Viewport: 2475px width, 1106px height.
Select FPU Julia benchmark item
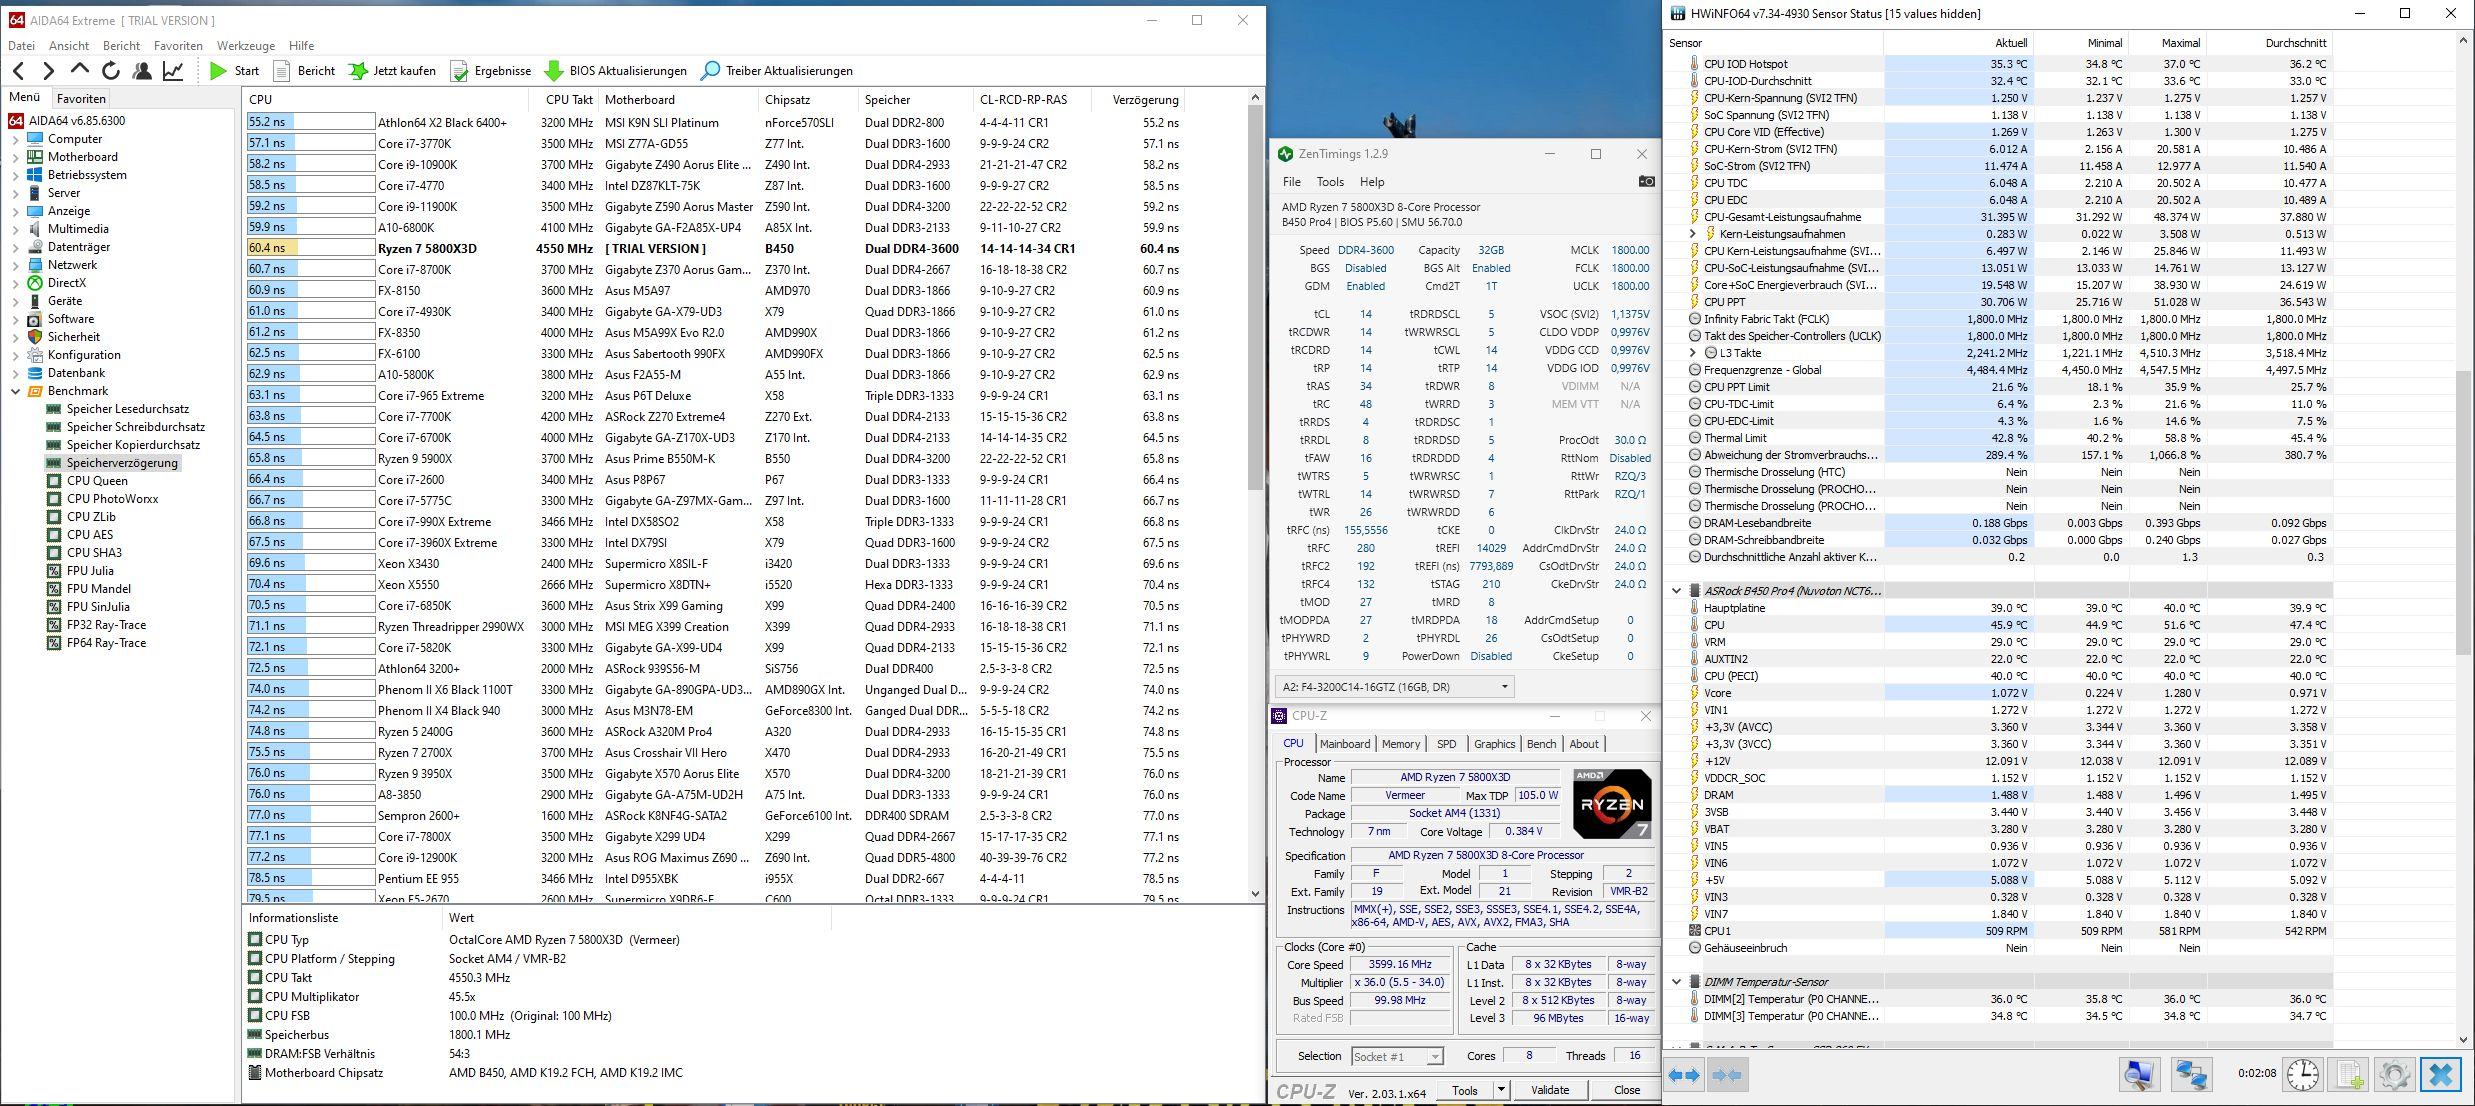90,571
